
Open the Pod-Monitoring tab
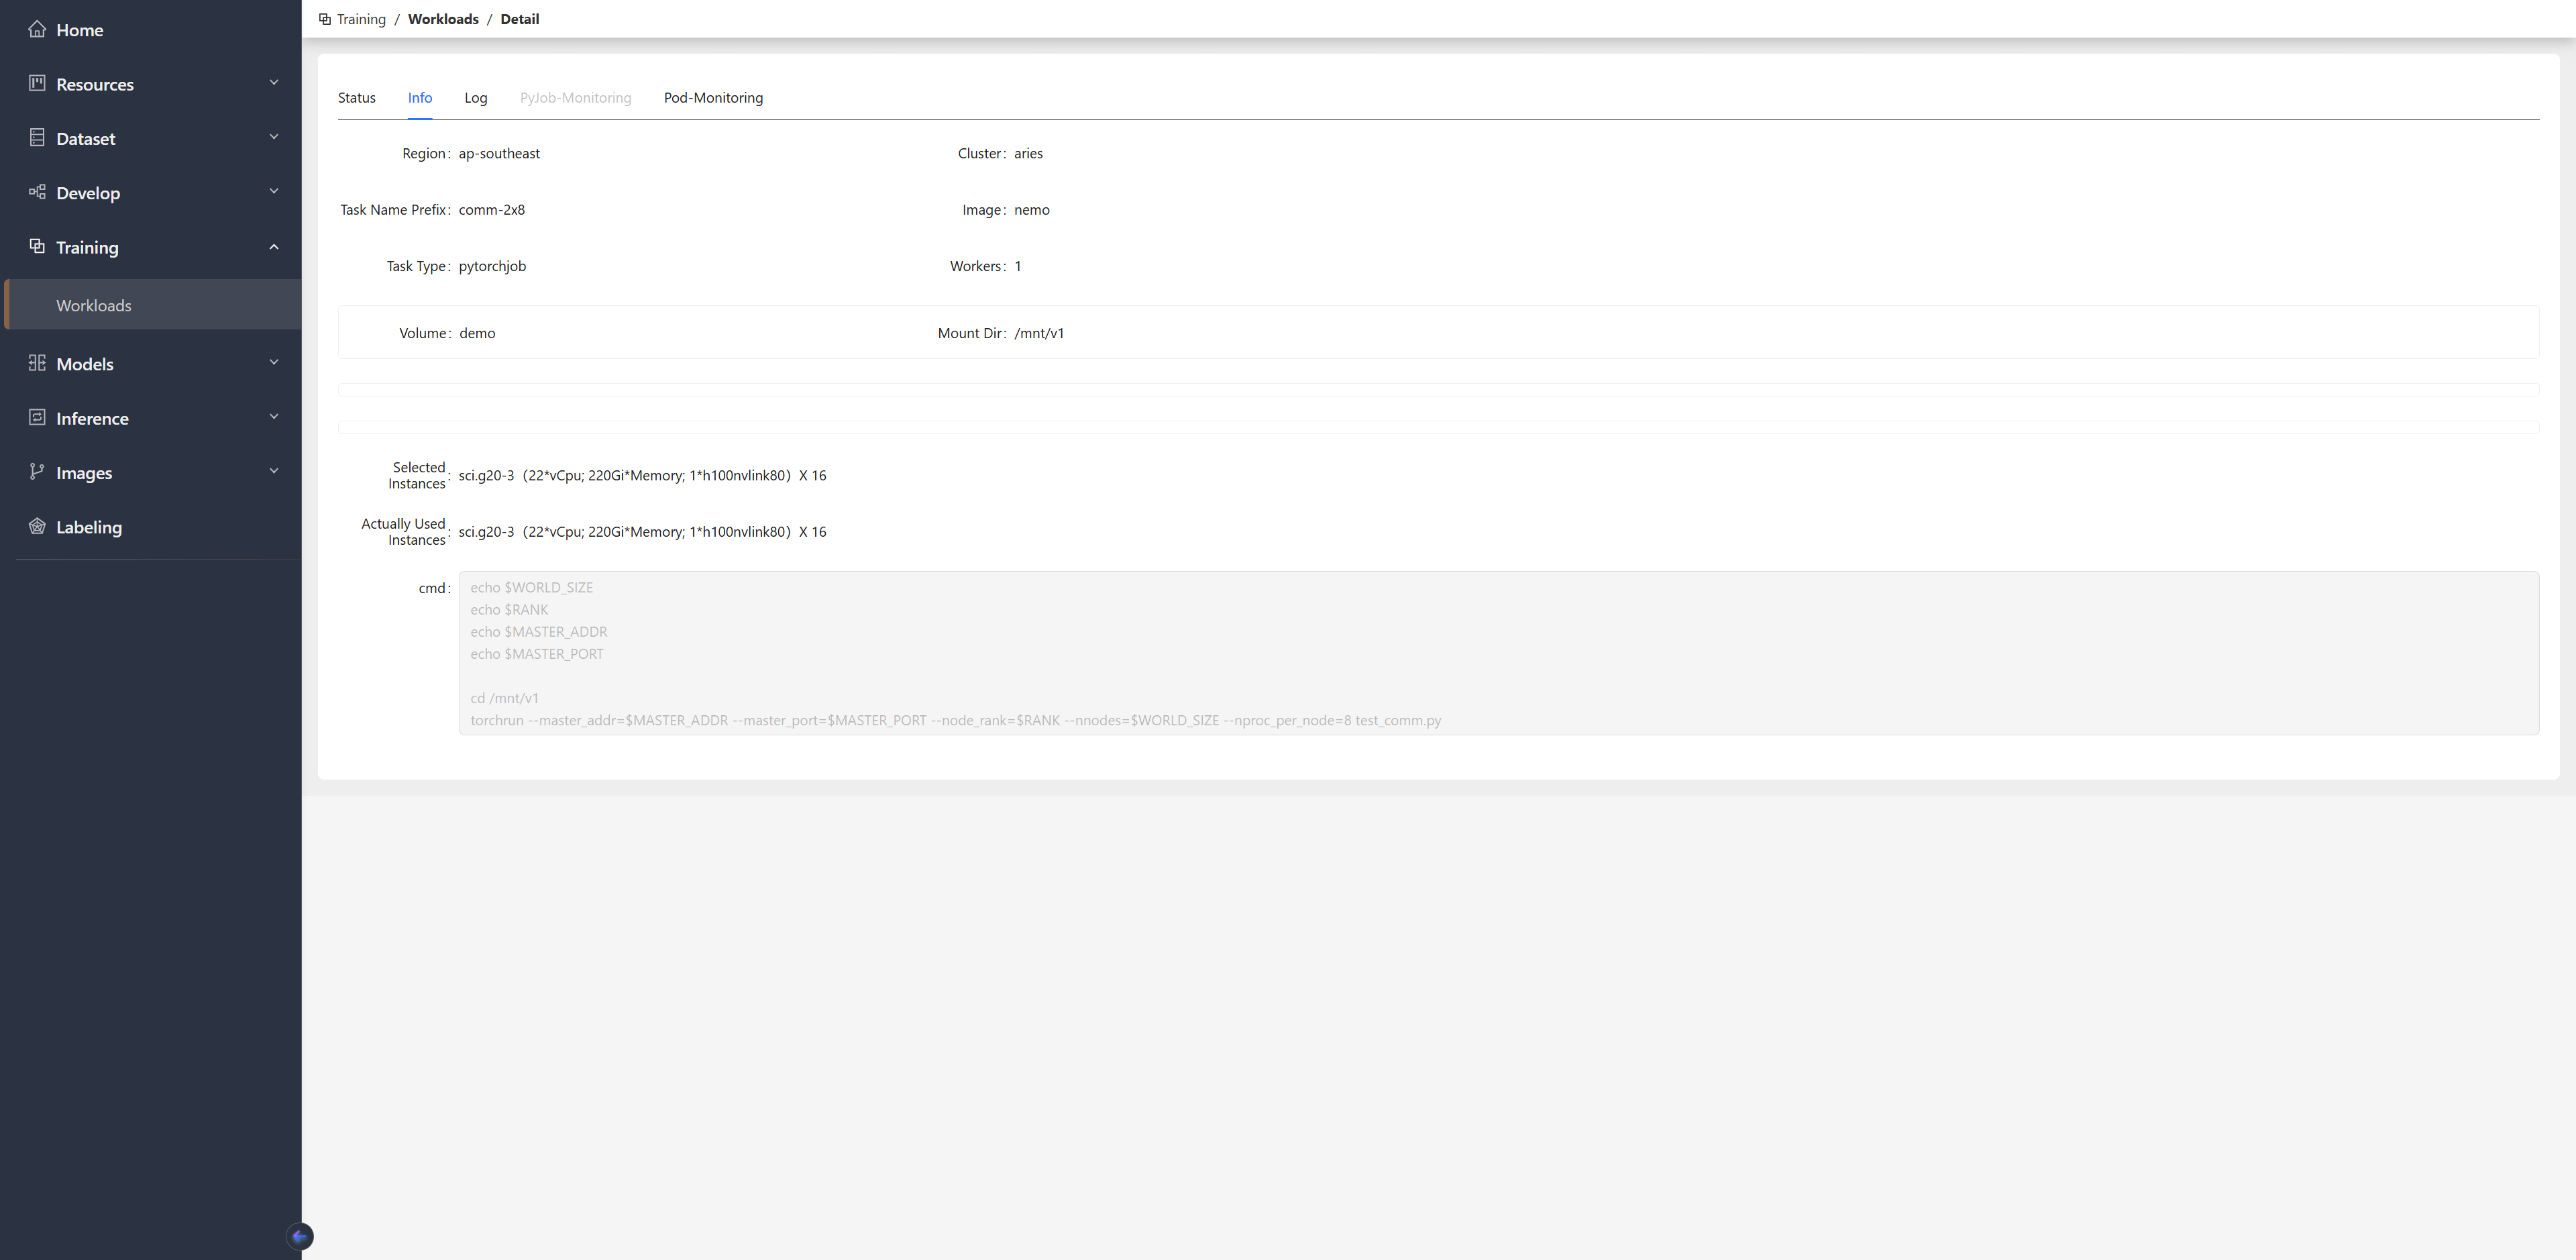(713, 97)
